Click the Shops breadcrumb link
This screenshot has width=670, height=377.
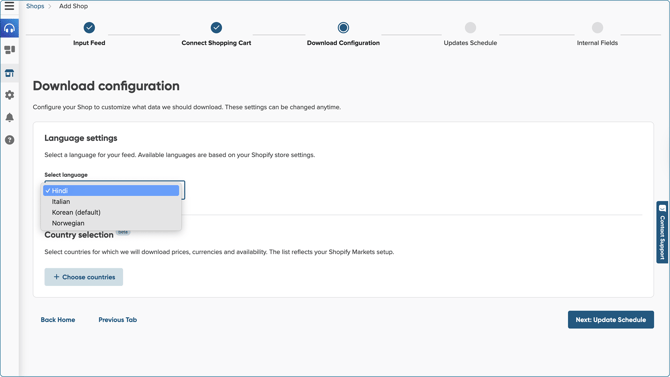tap(35, 6)
